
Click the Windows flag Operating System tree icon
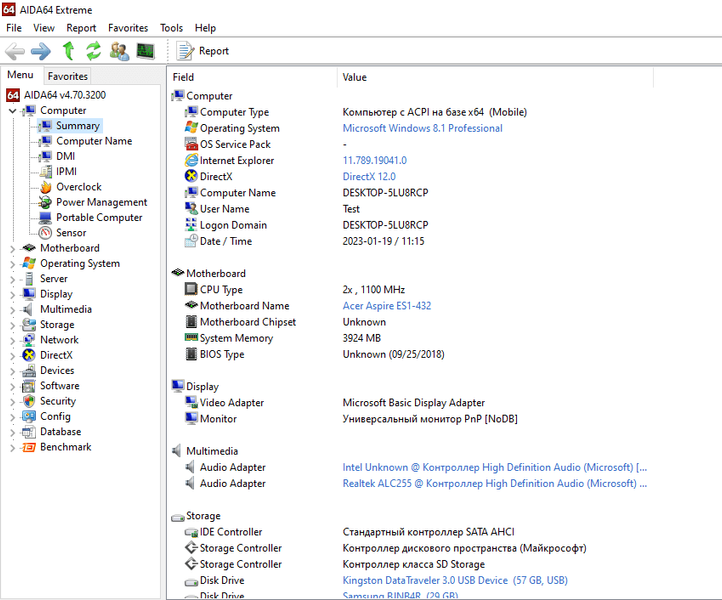click(29, 263)
